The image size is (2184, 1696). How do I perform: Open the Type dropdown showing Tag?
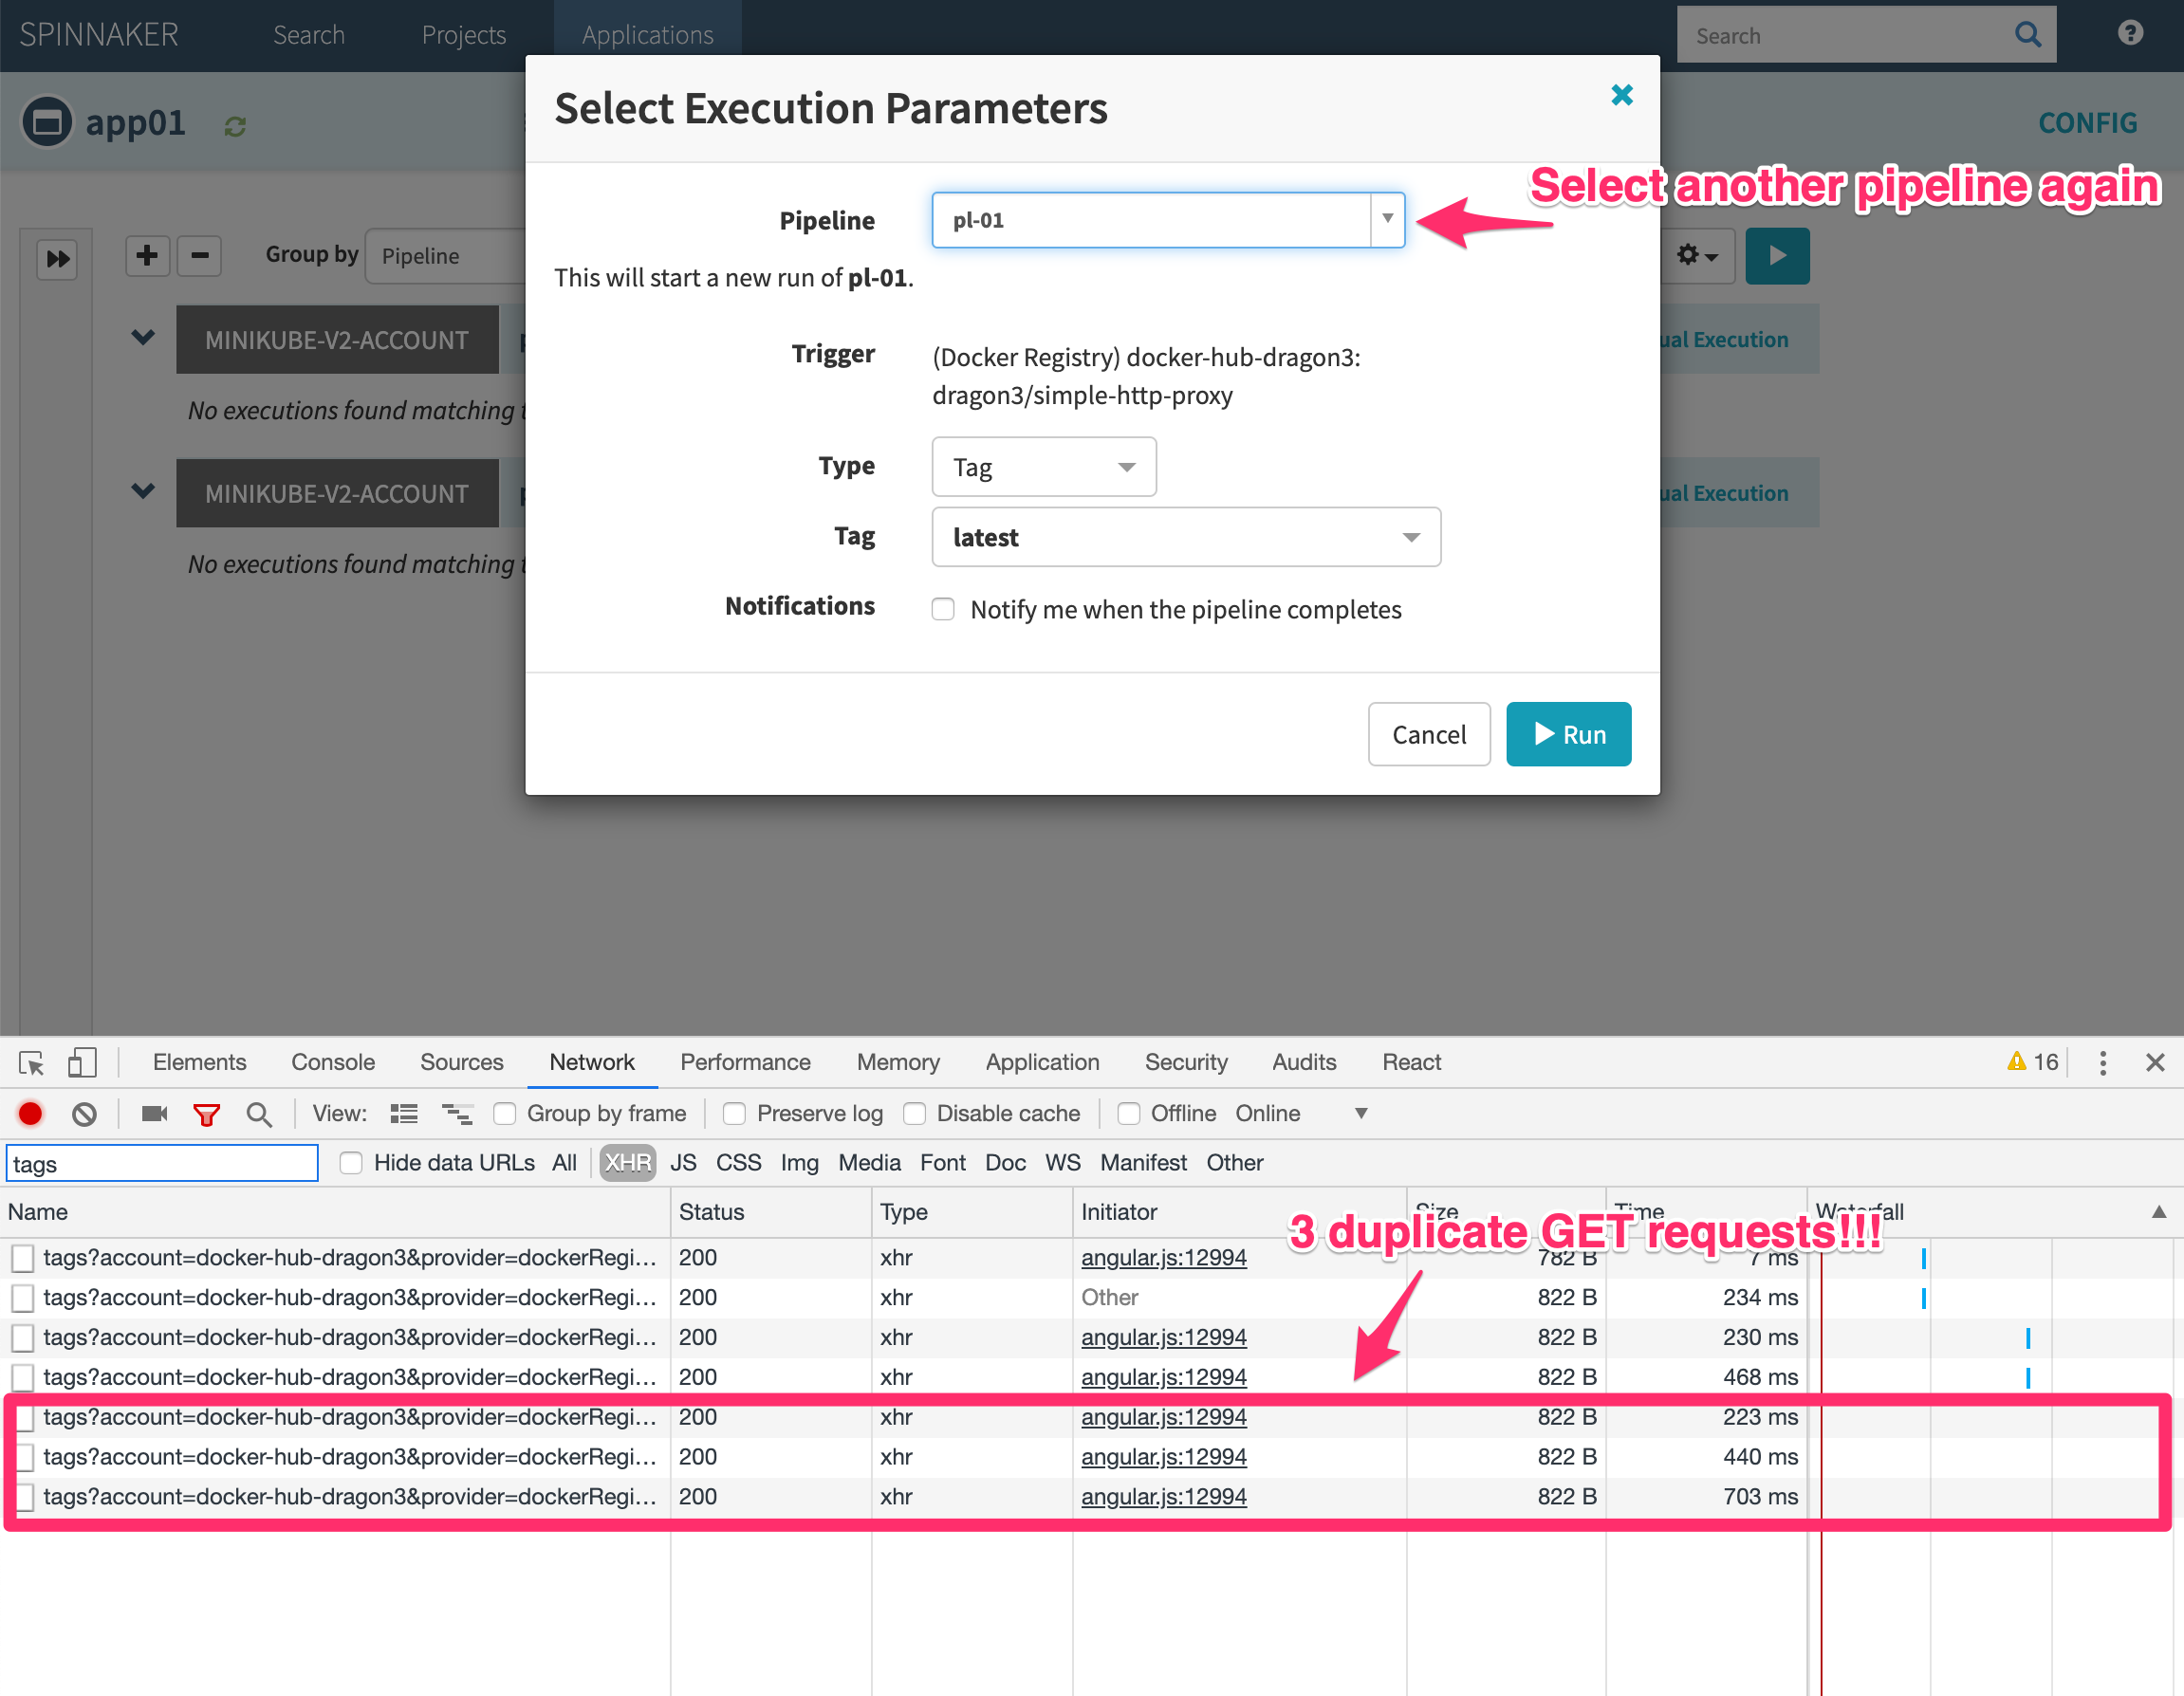[1043, 467]
